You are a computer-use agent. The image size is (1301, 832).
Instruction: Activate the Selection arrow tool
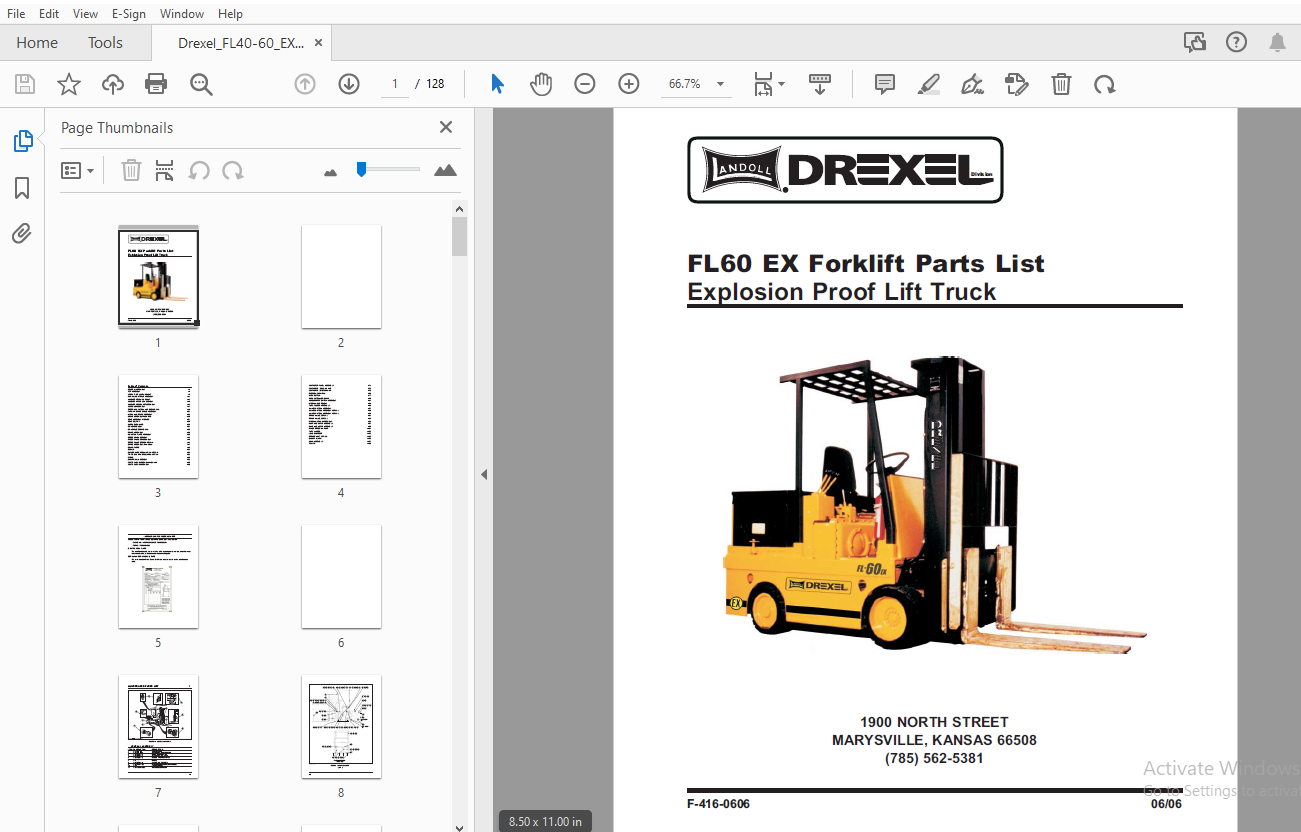(497, 84)
